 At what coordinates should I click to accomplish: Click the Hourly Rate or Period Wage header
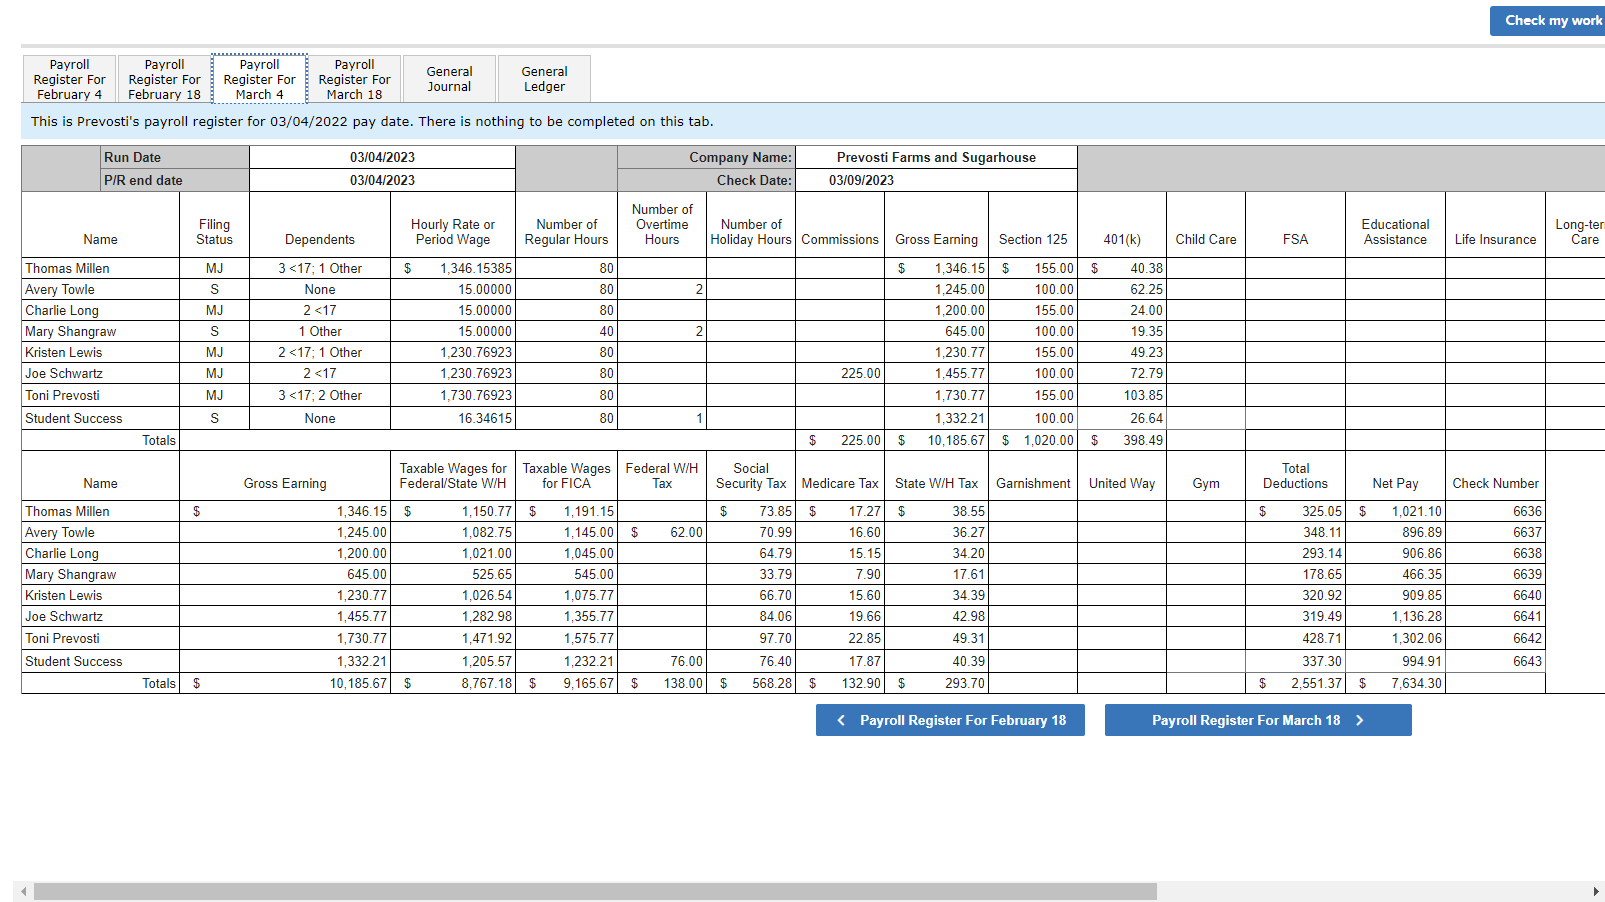[453, 232]
